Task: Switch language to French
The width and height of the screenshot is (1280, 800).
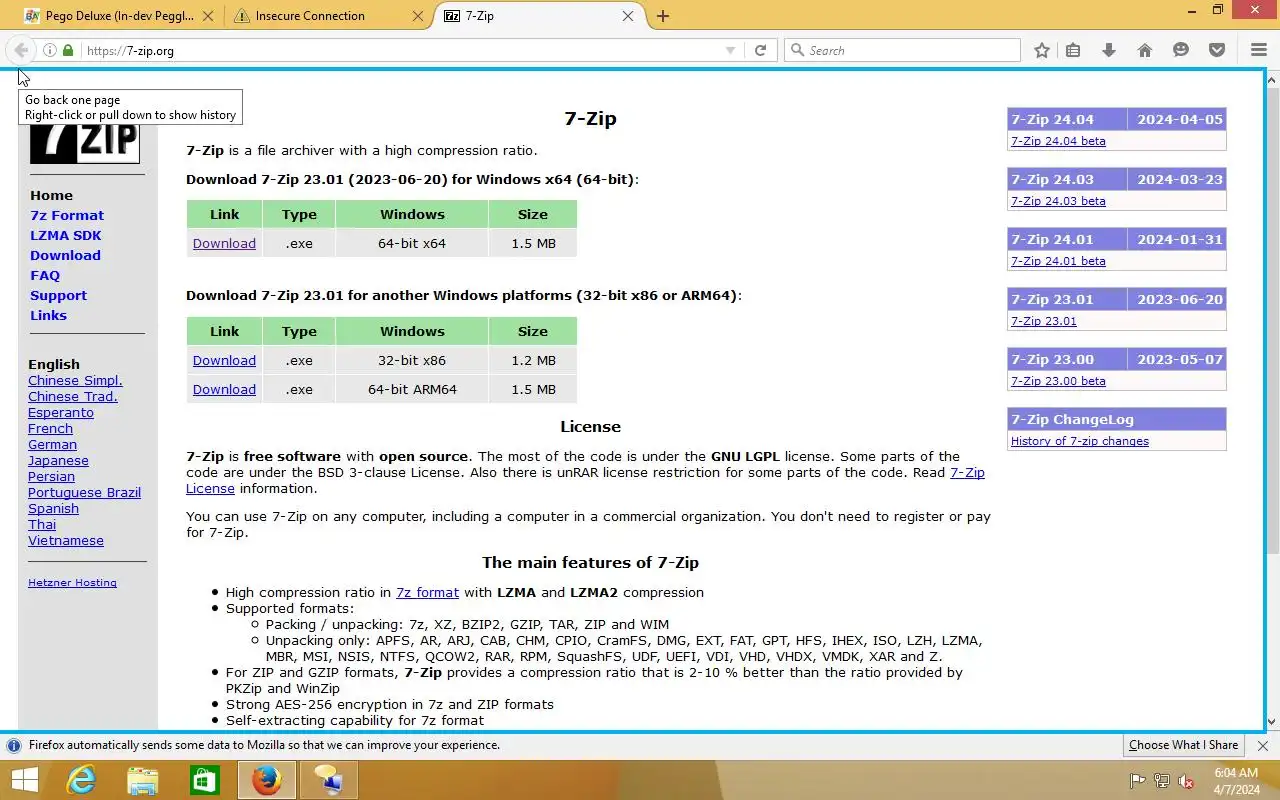Action: (x=50, y=429)
